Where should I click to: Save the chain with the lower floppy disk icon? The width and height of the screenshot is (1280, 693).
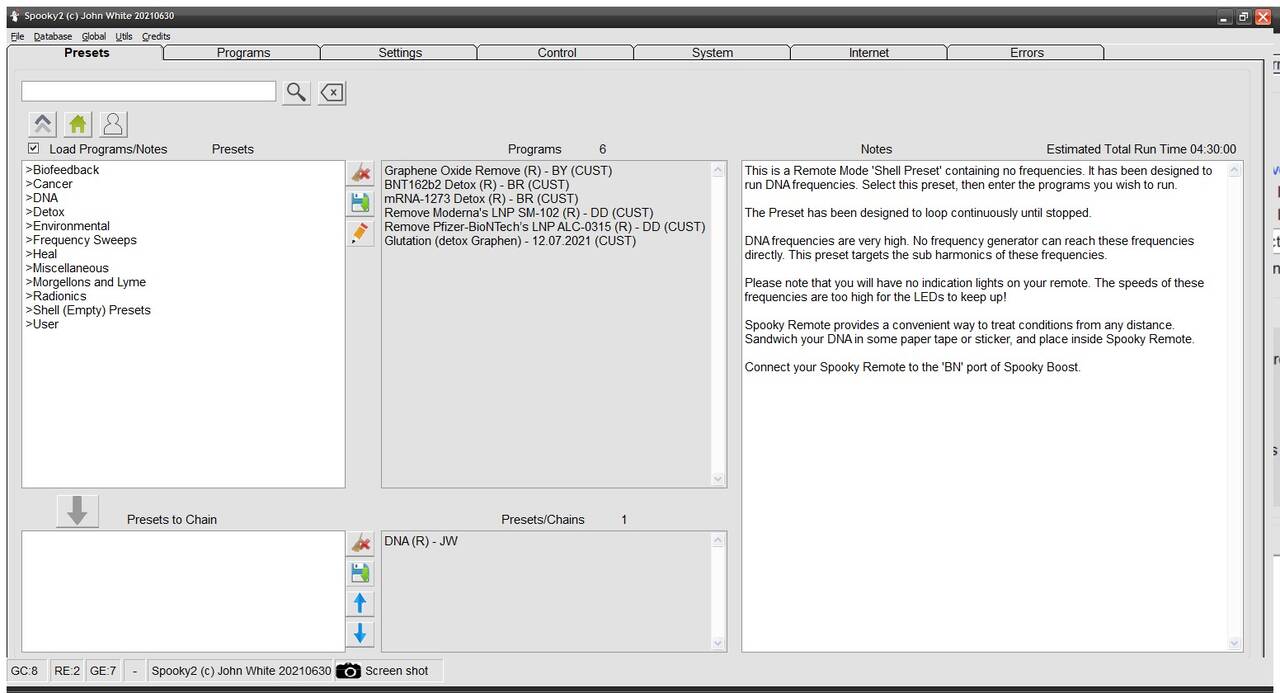pos(360,573)
